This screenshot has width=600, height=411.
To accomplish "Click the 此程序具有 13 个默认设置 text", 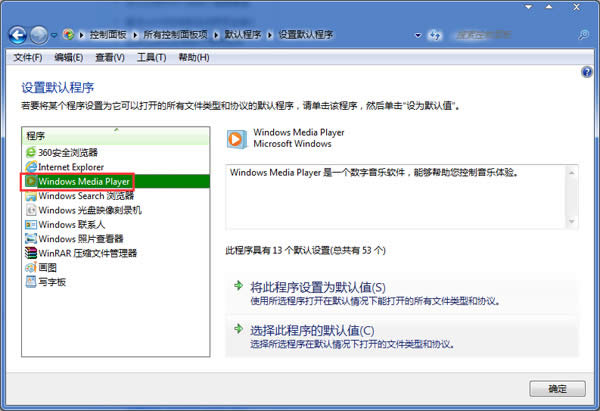I will tap(305, 251).
